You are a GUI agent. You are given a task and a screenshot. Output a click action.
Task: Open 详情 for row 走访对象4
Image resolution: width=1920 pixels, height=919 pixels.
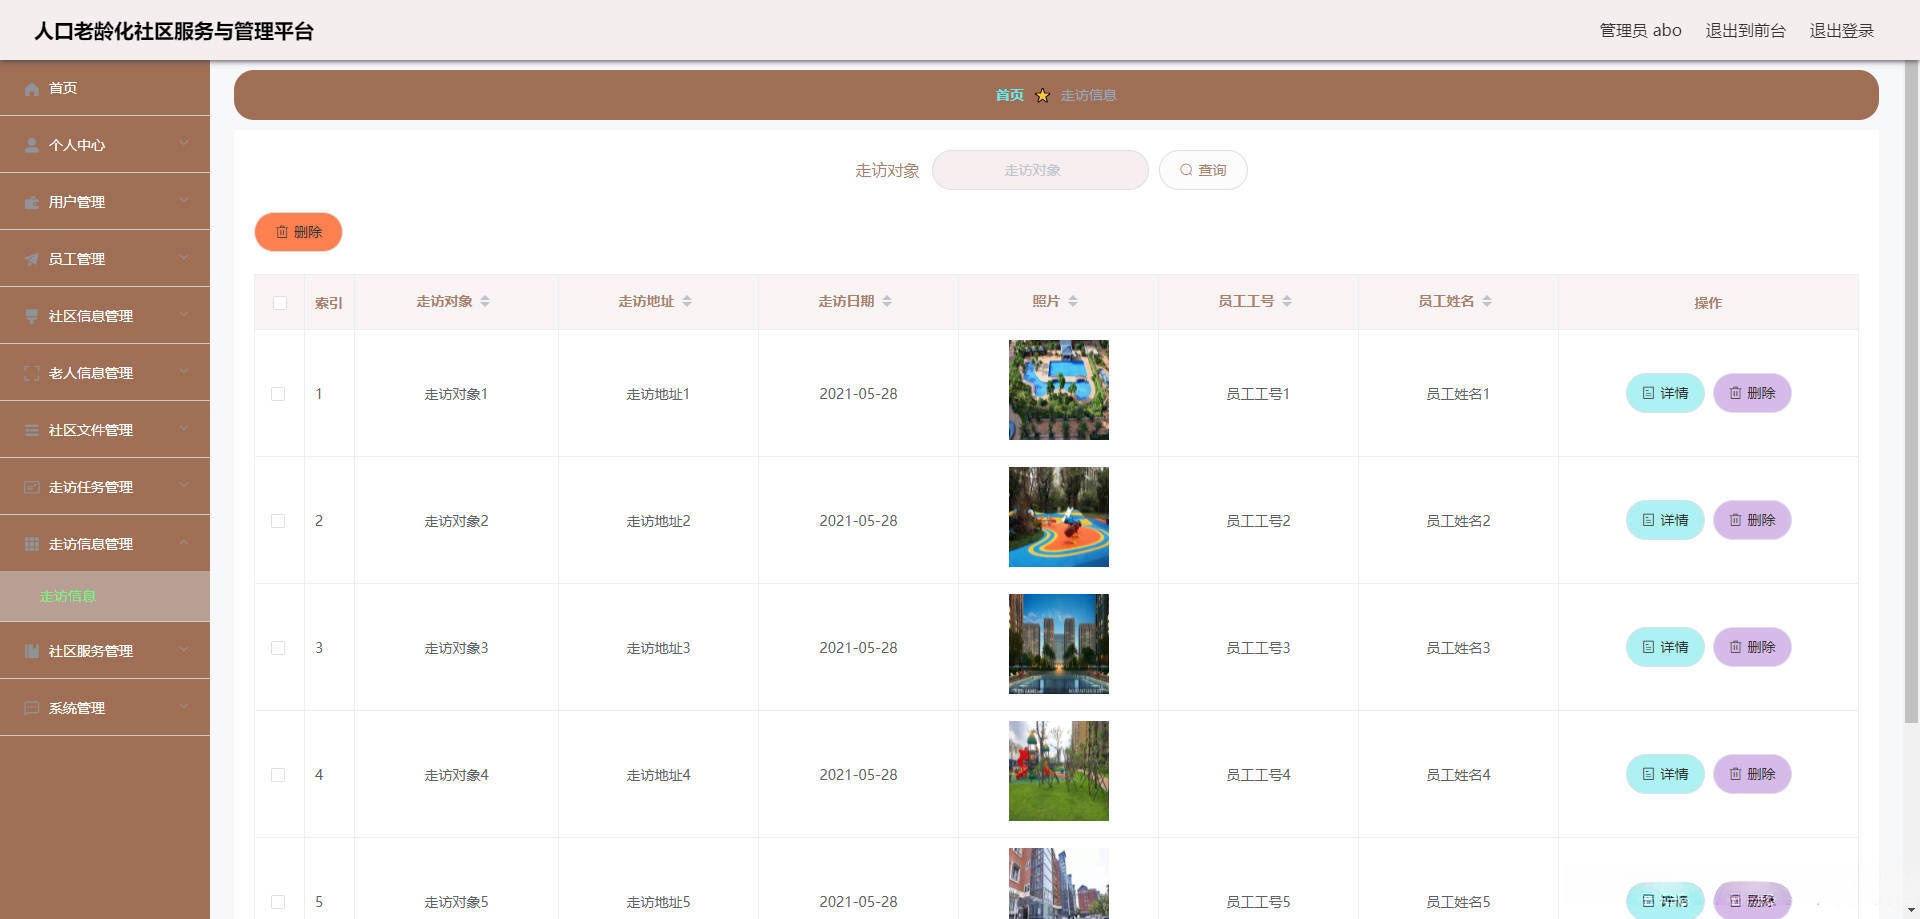tap(1665, 774)
